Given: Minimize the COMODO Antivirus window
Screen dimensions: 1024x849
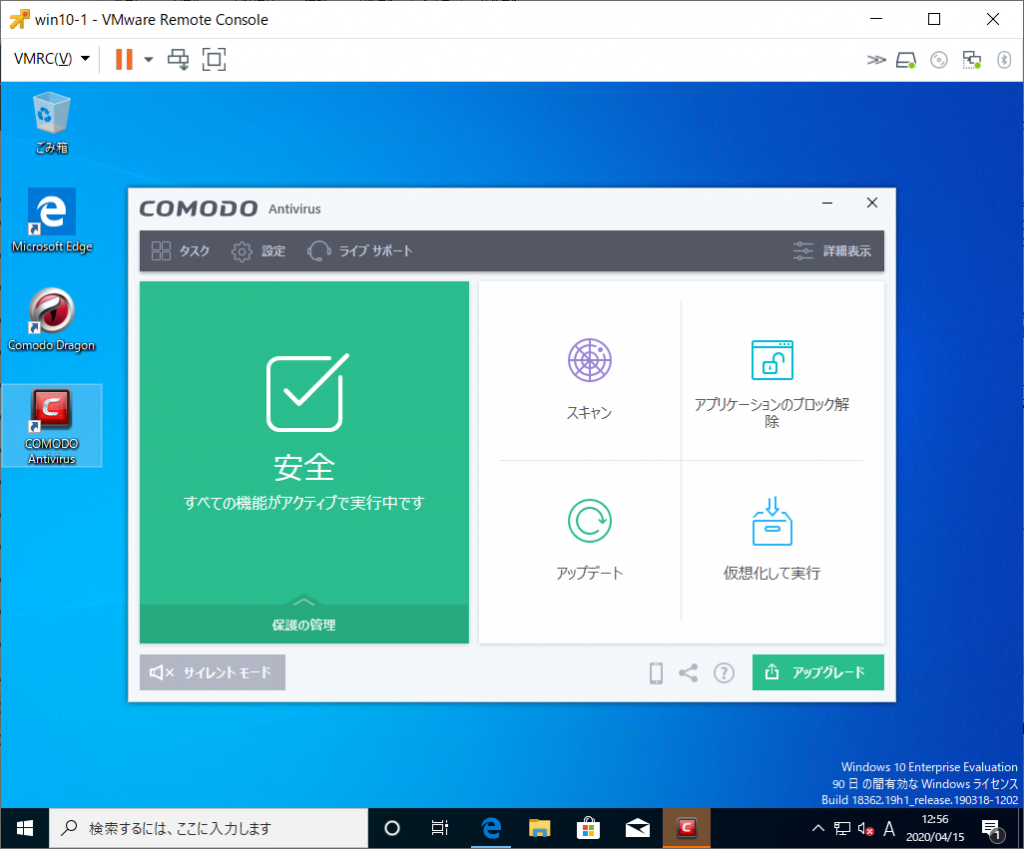Looking at the screenshot, I should [x=827, y=203].
